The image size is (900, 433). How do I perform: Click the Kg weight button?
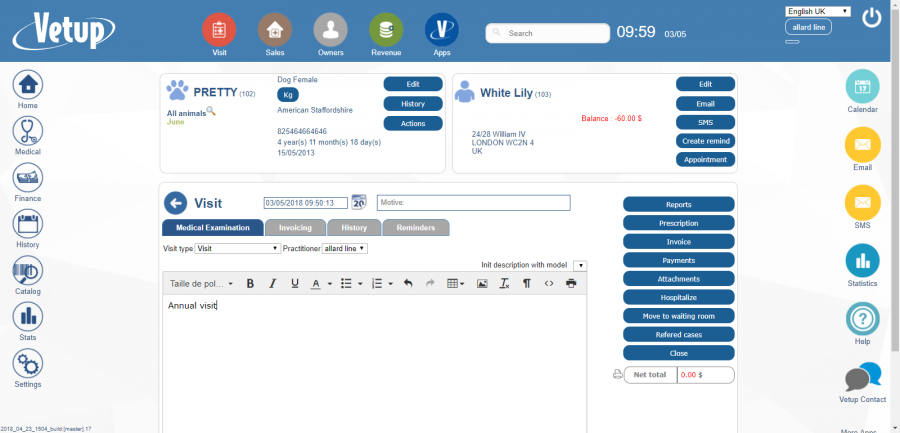[x=288, y=95]
